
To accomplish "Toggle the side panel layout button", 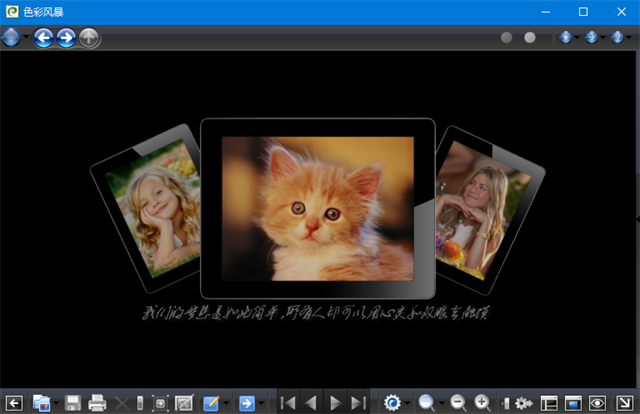I will [x=549, y=403].
